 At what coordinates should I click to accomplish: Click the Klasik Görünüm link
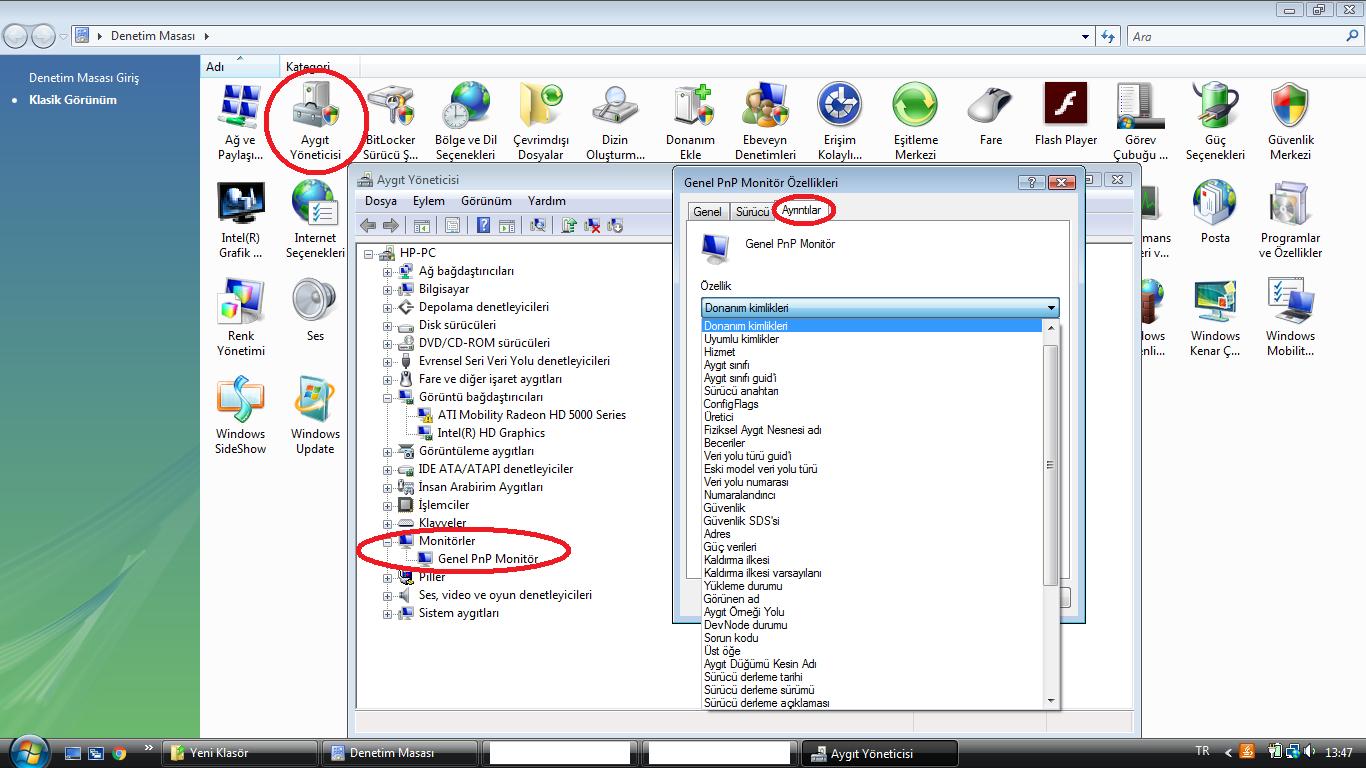coord(73,100)
